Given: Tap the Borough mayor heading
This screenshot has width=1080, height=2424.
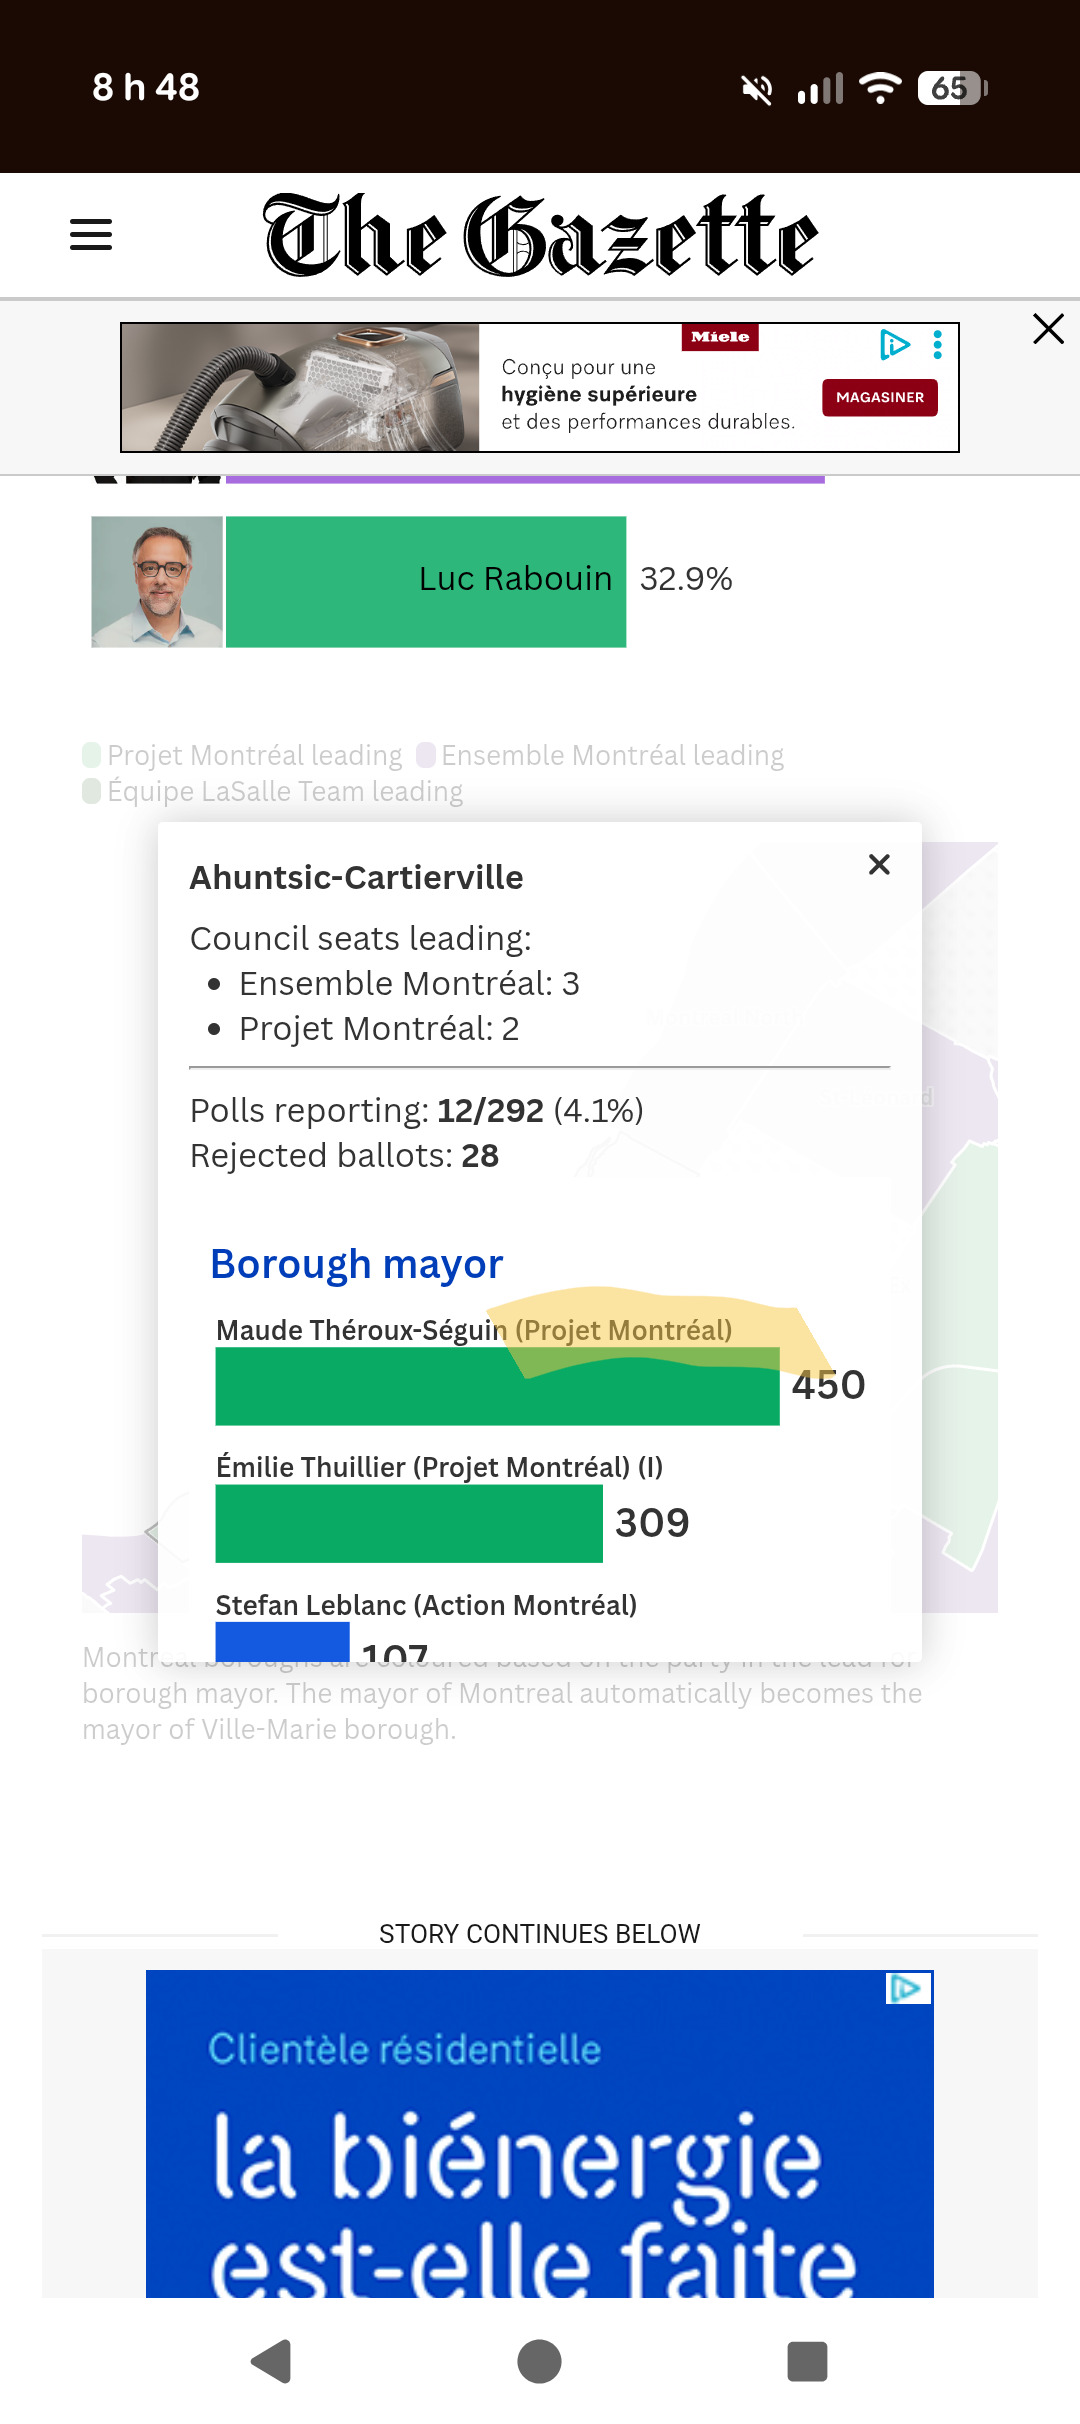Looking at the screenshot, I should 356,1264.
